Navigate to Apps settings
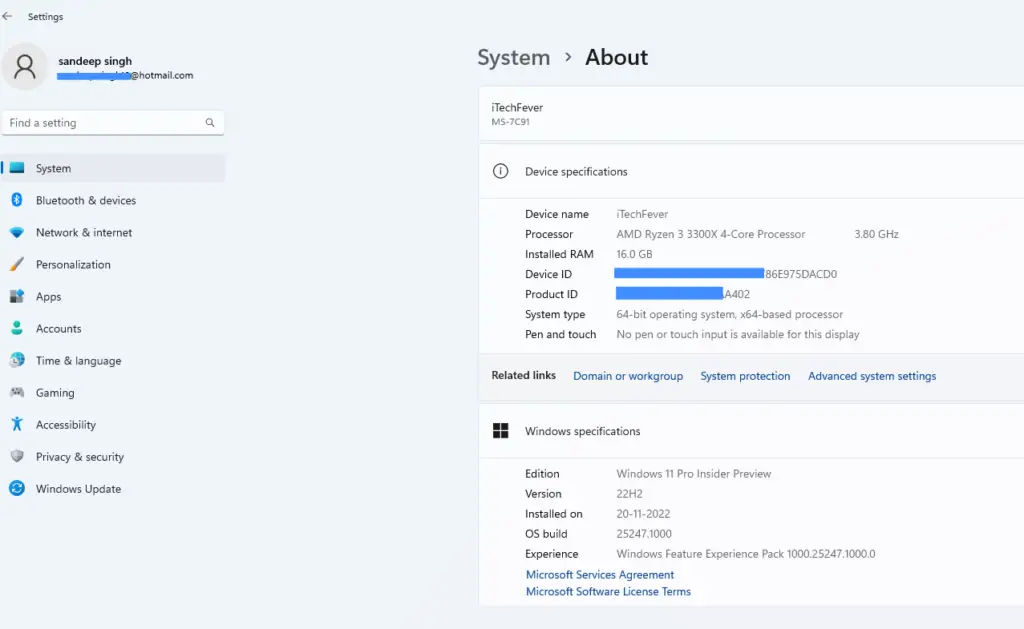The height and width of the screenshot is (629, 1024). (x=114, y=296)
